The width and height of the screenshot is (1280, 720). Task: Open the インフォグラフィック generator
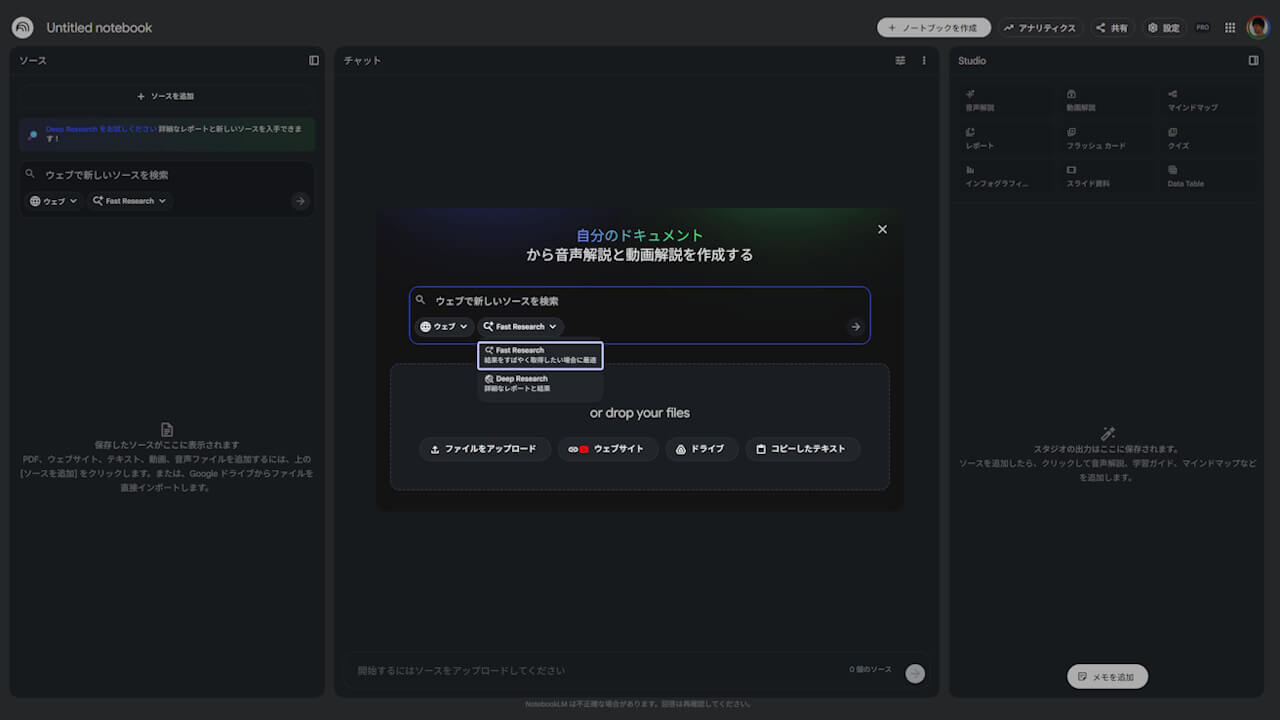(x=1000, y=176)
